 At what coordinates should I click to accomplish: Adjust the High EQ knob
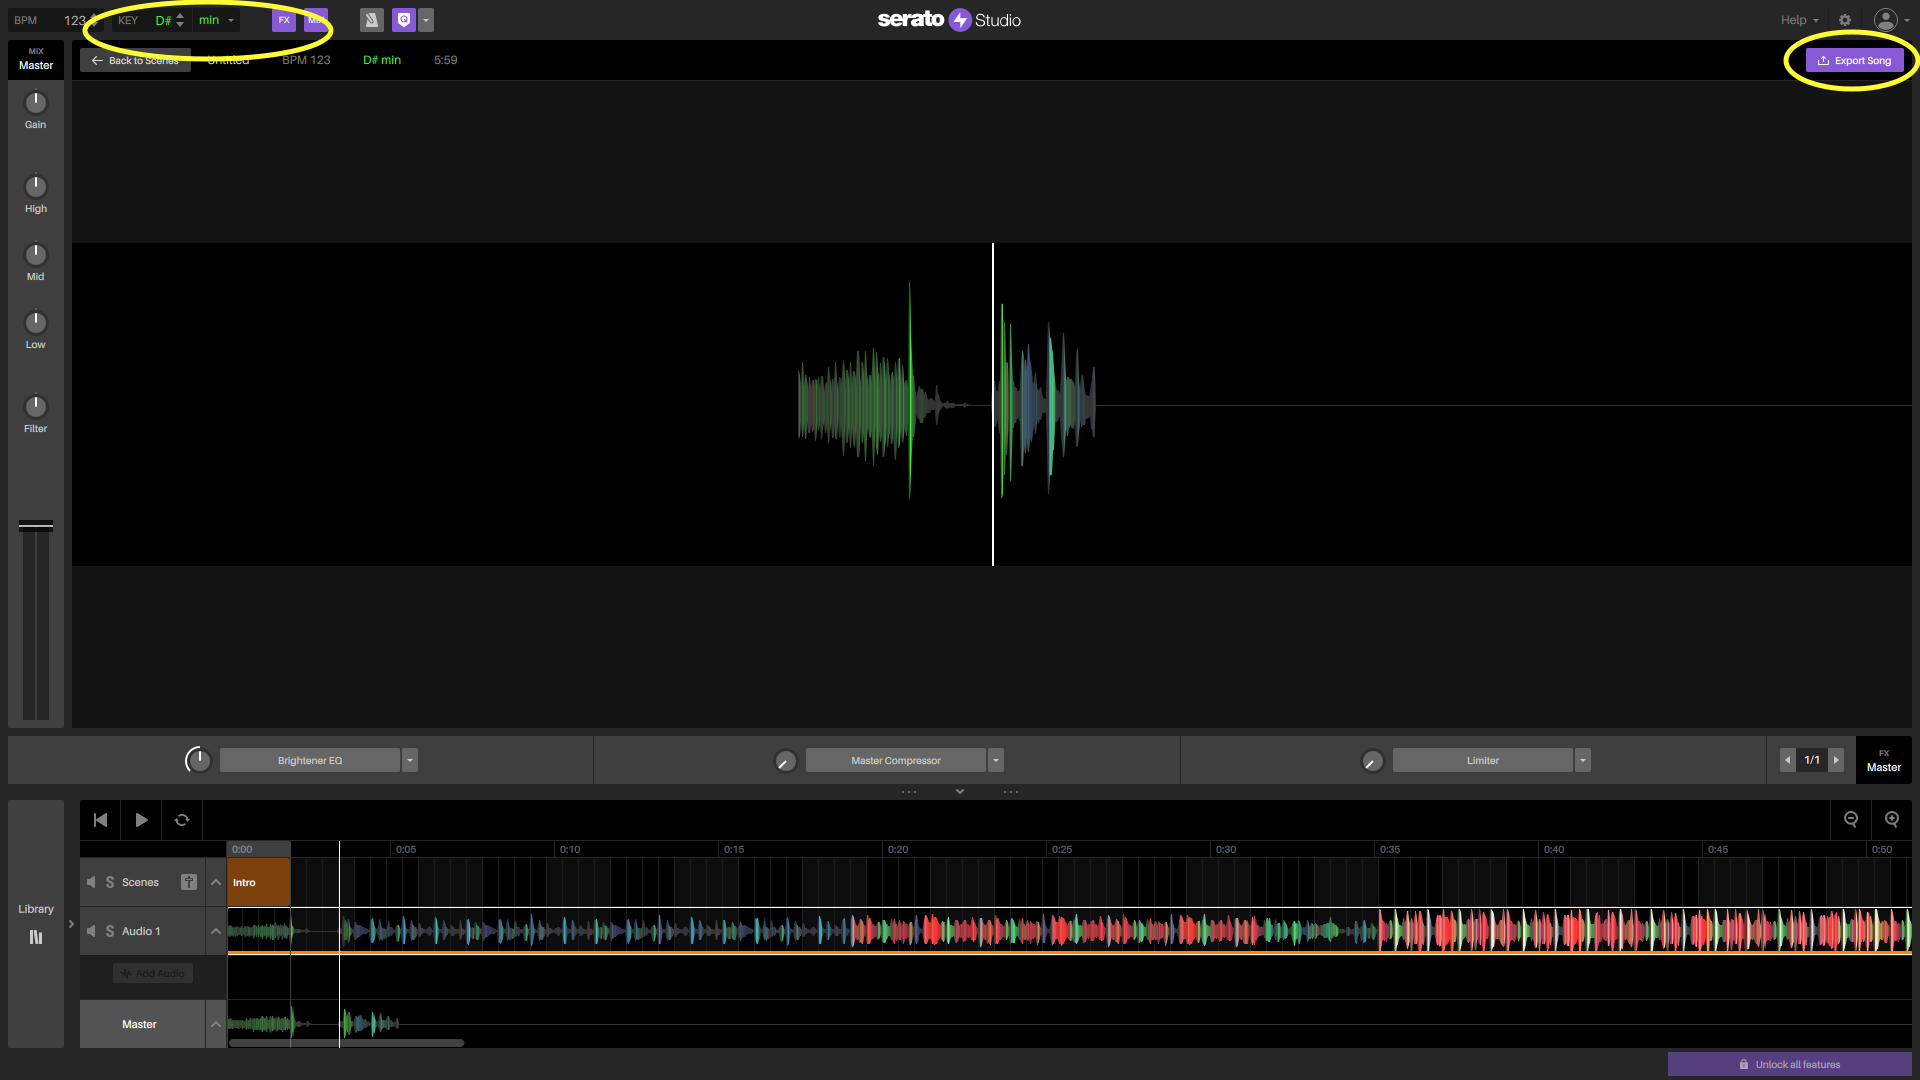coord(36,186)
